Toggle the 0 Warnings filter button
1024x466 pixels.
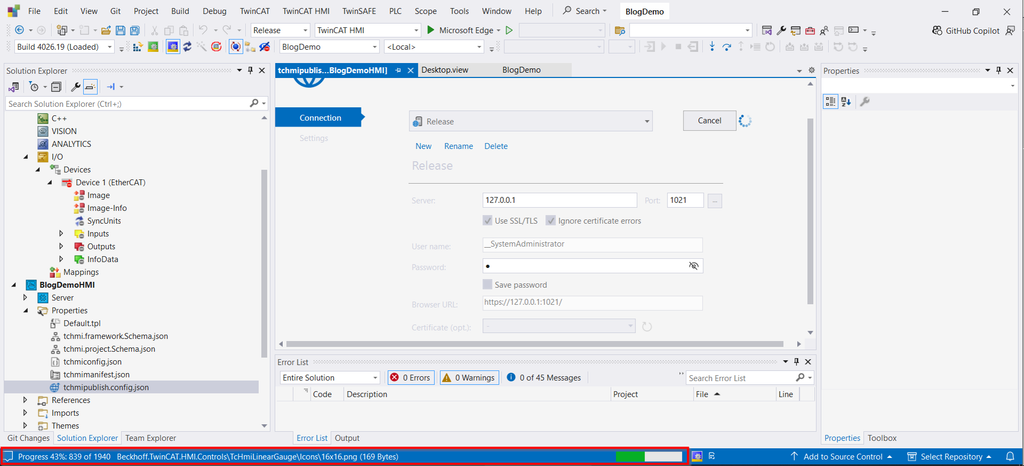point(470,377)
